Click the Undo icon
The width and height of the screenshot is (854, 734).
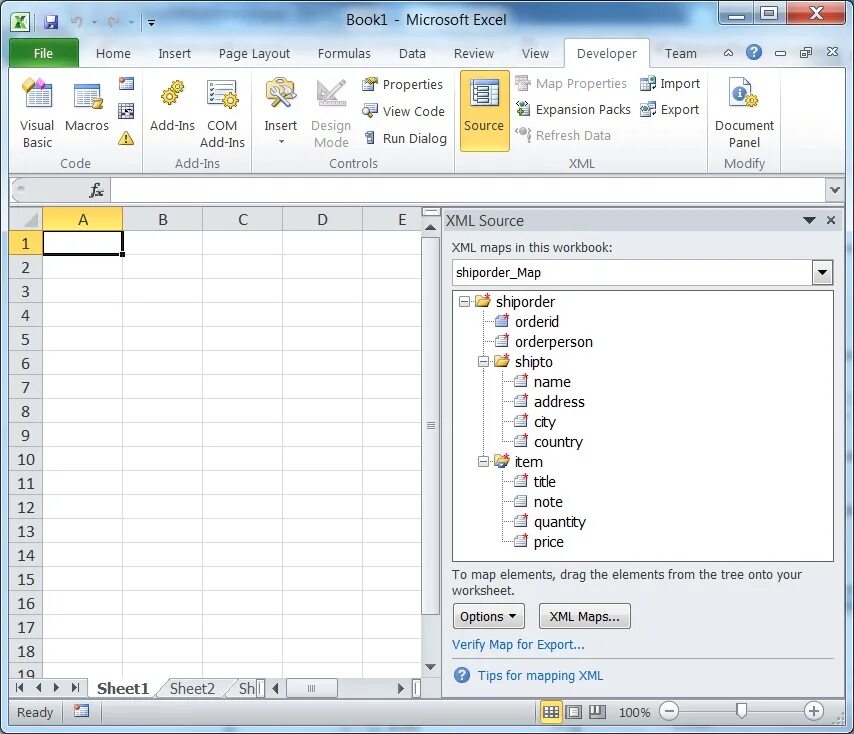pyautogui.click(x=77, y=22)
